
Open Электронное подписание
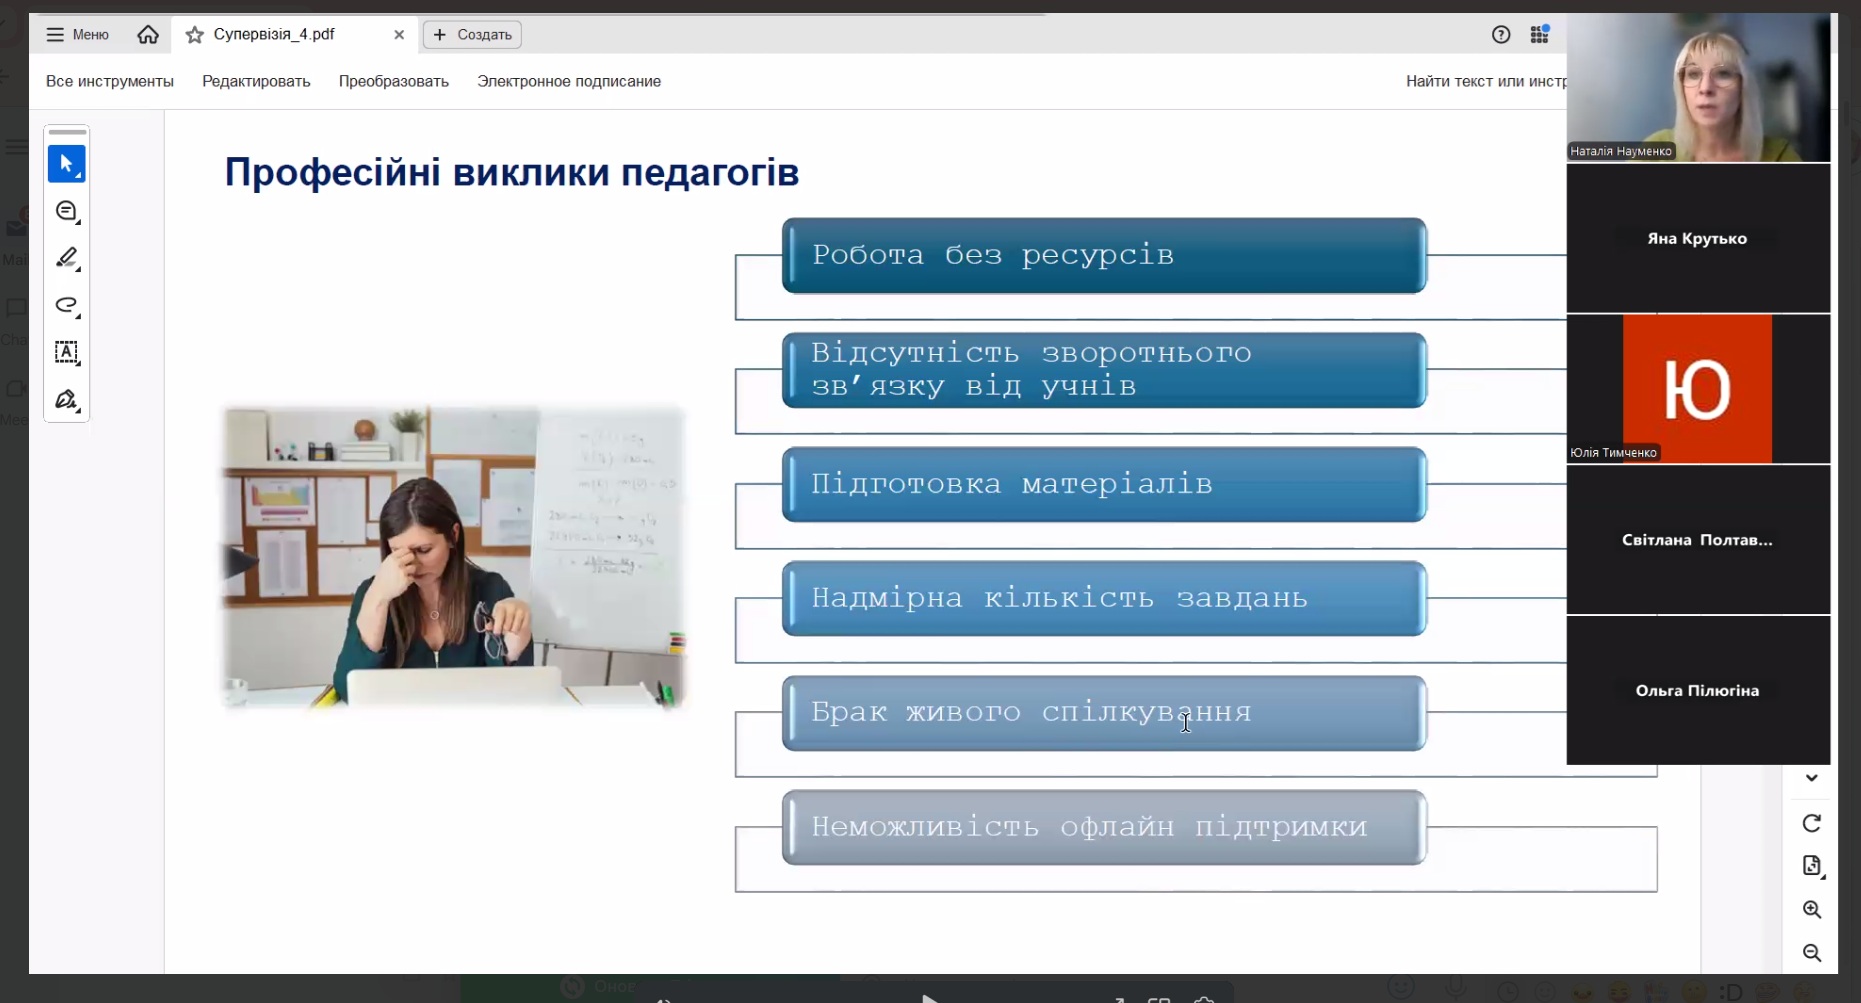[568, 81]
